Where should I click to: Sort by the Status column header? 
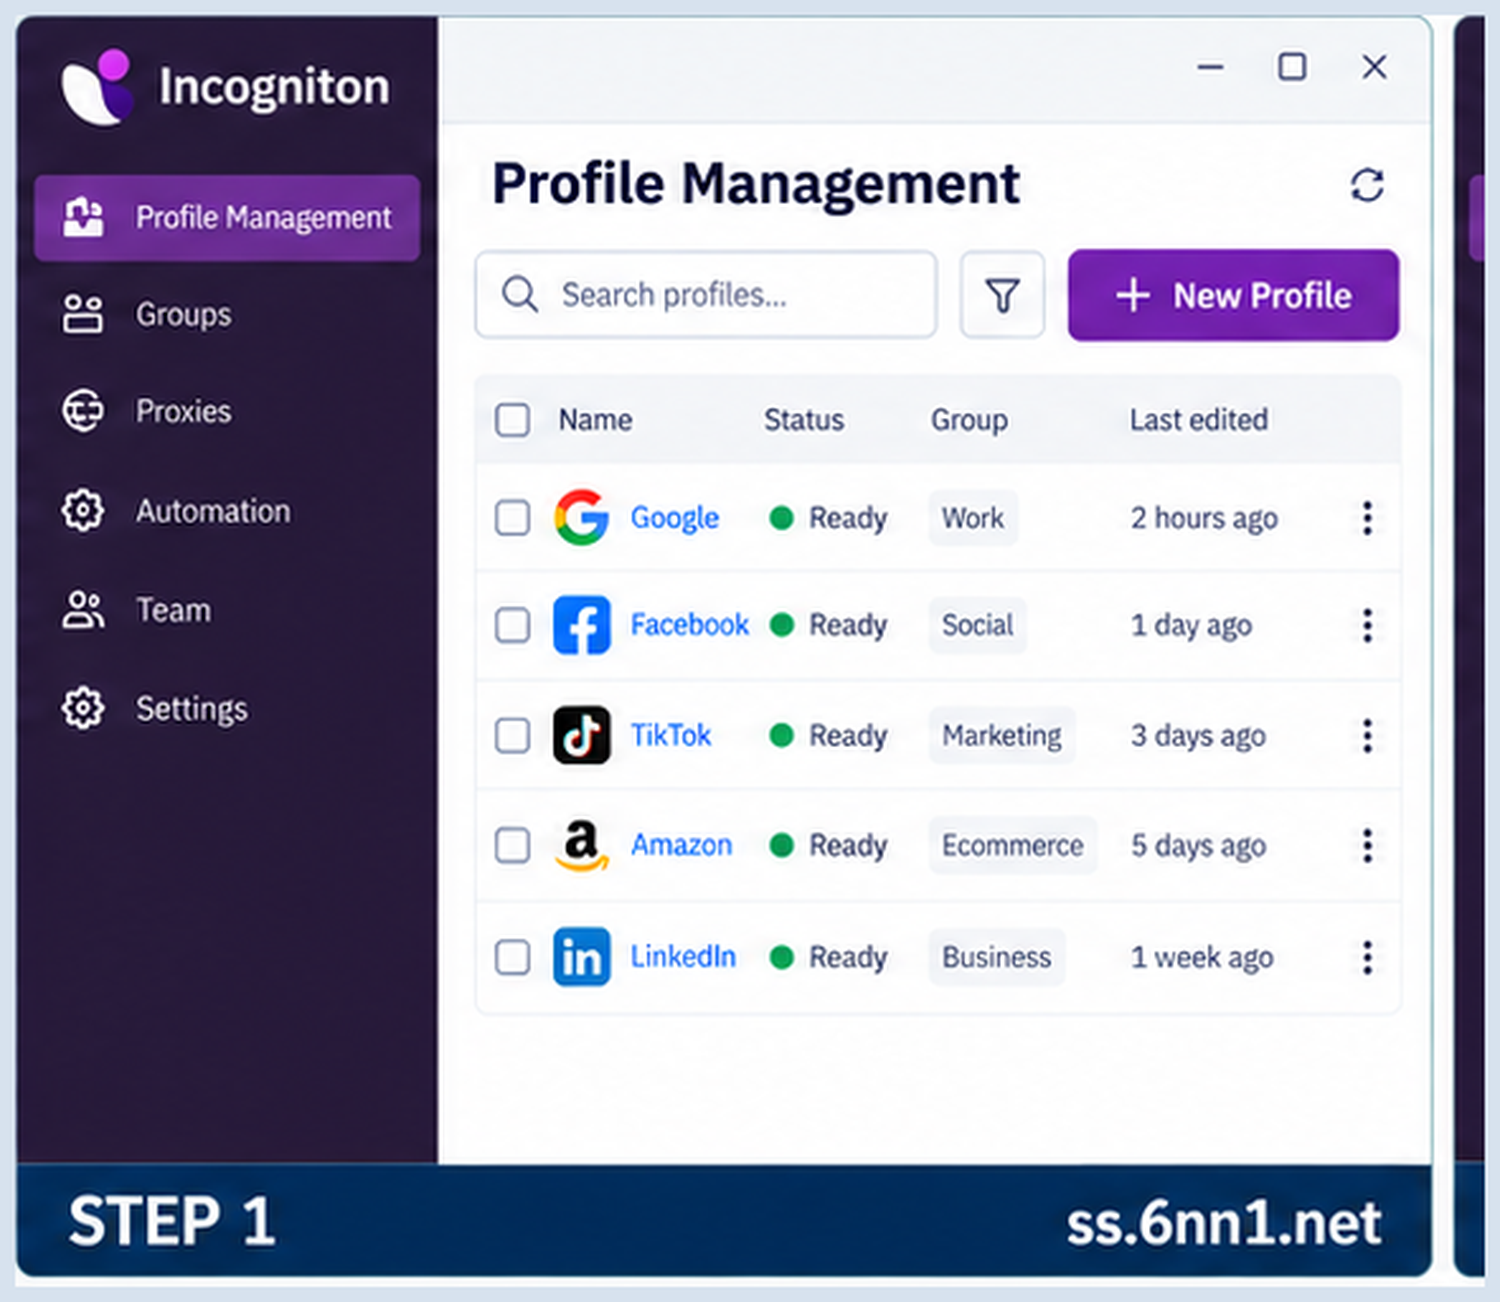tap(804, 420)
